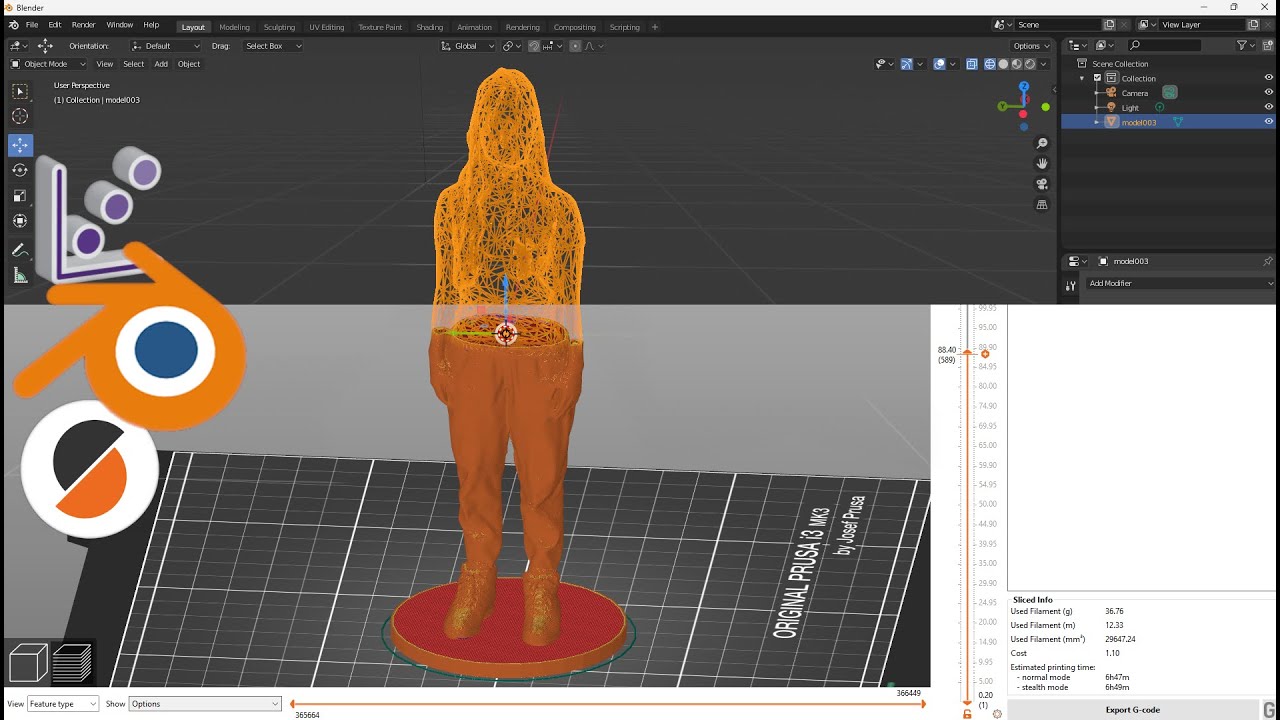Click the Blender logo menu icon
Image resolution: width=1280 pixels, height=720 pixels.
13,25
